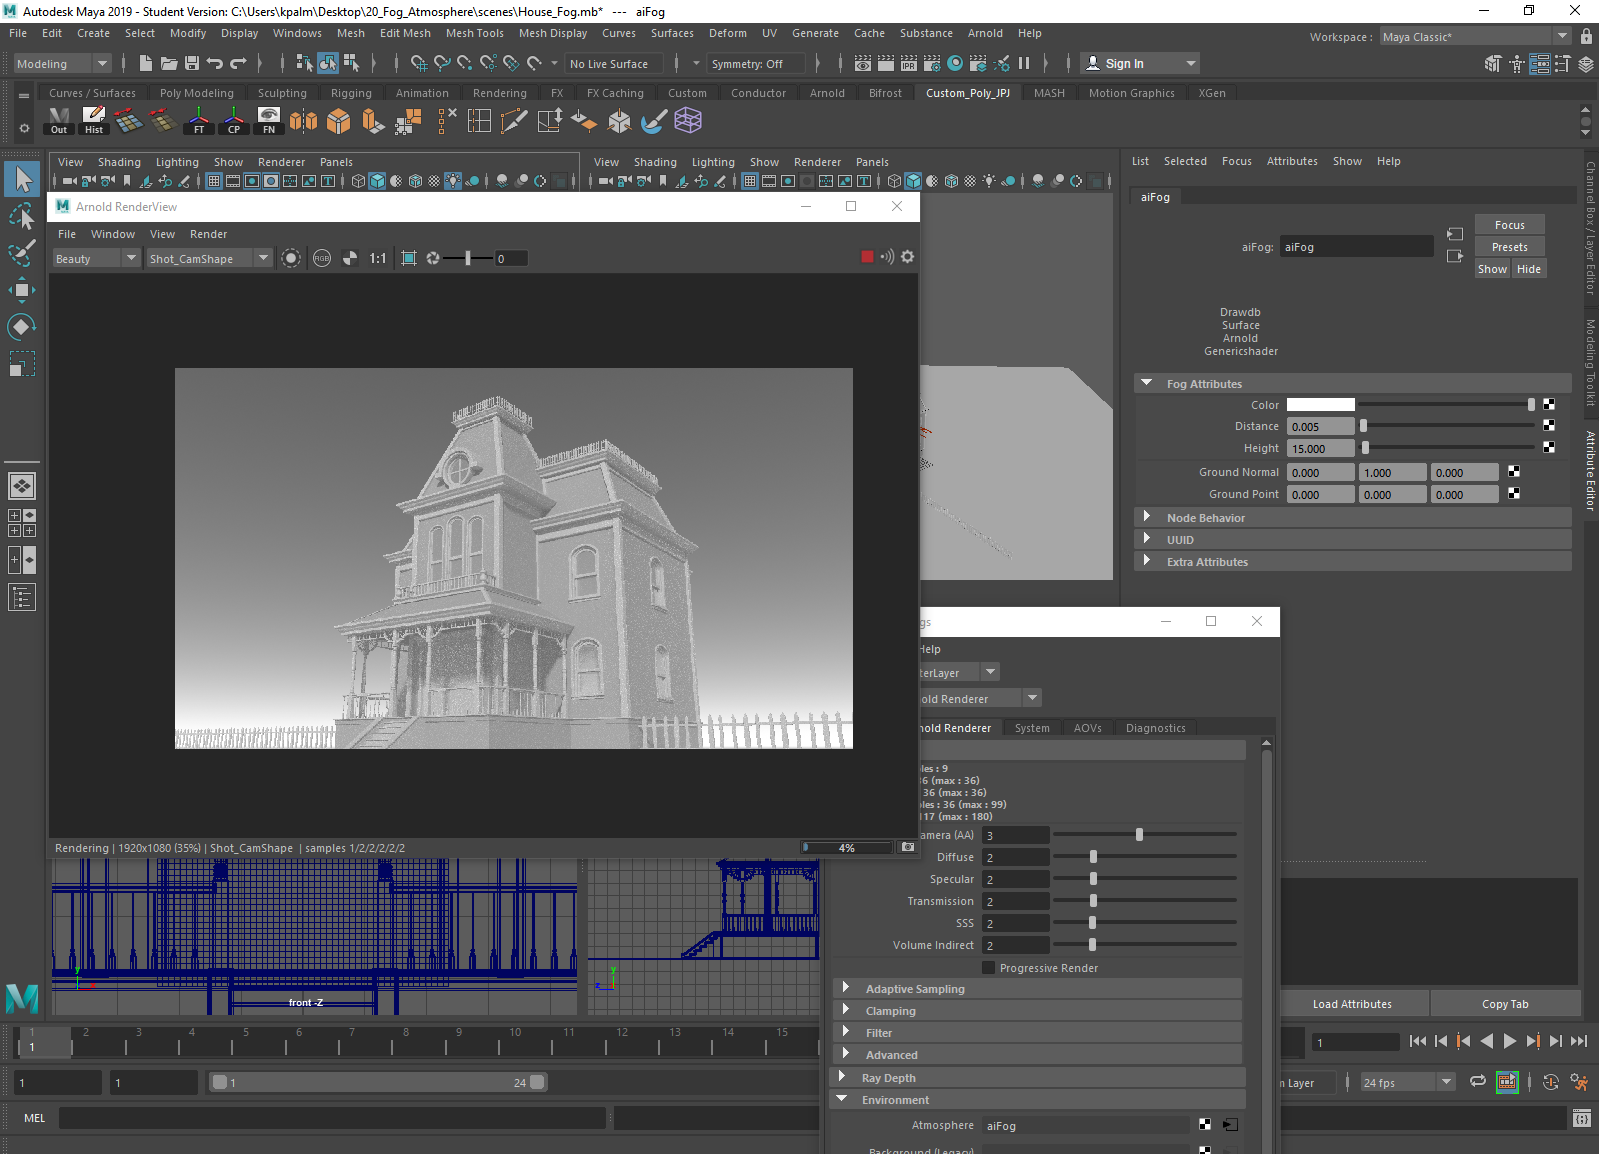
Task: Toggle the map button beside Ground Normal
Action: (1514, 472)
